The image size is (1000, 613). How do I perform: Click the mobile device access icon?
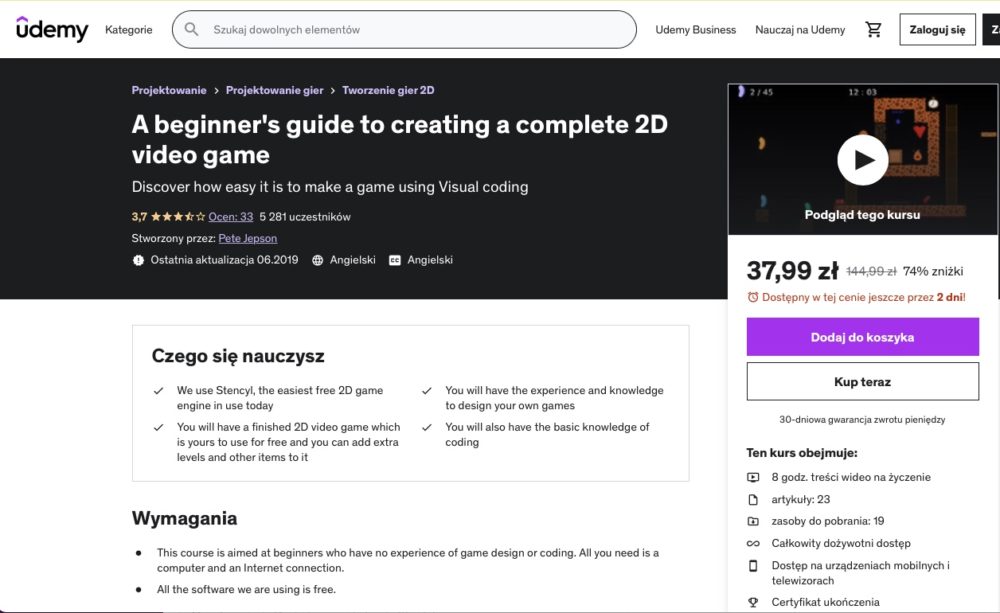coord(753,566)
